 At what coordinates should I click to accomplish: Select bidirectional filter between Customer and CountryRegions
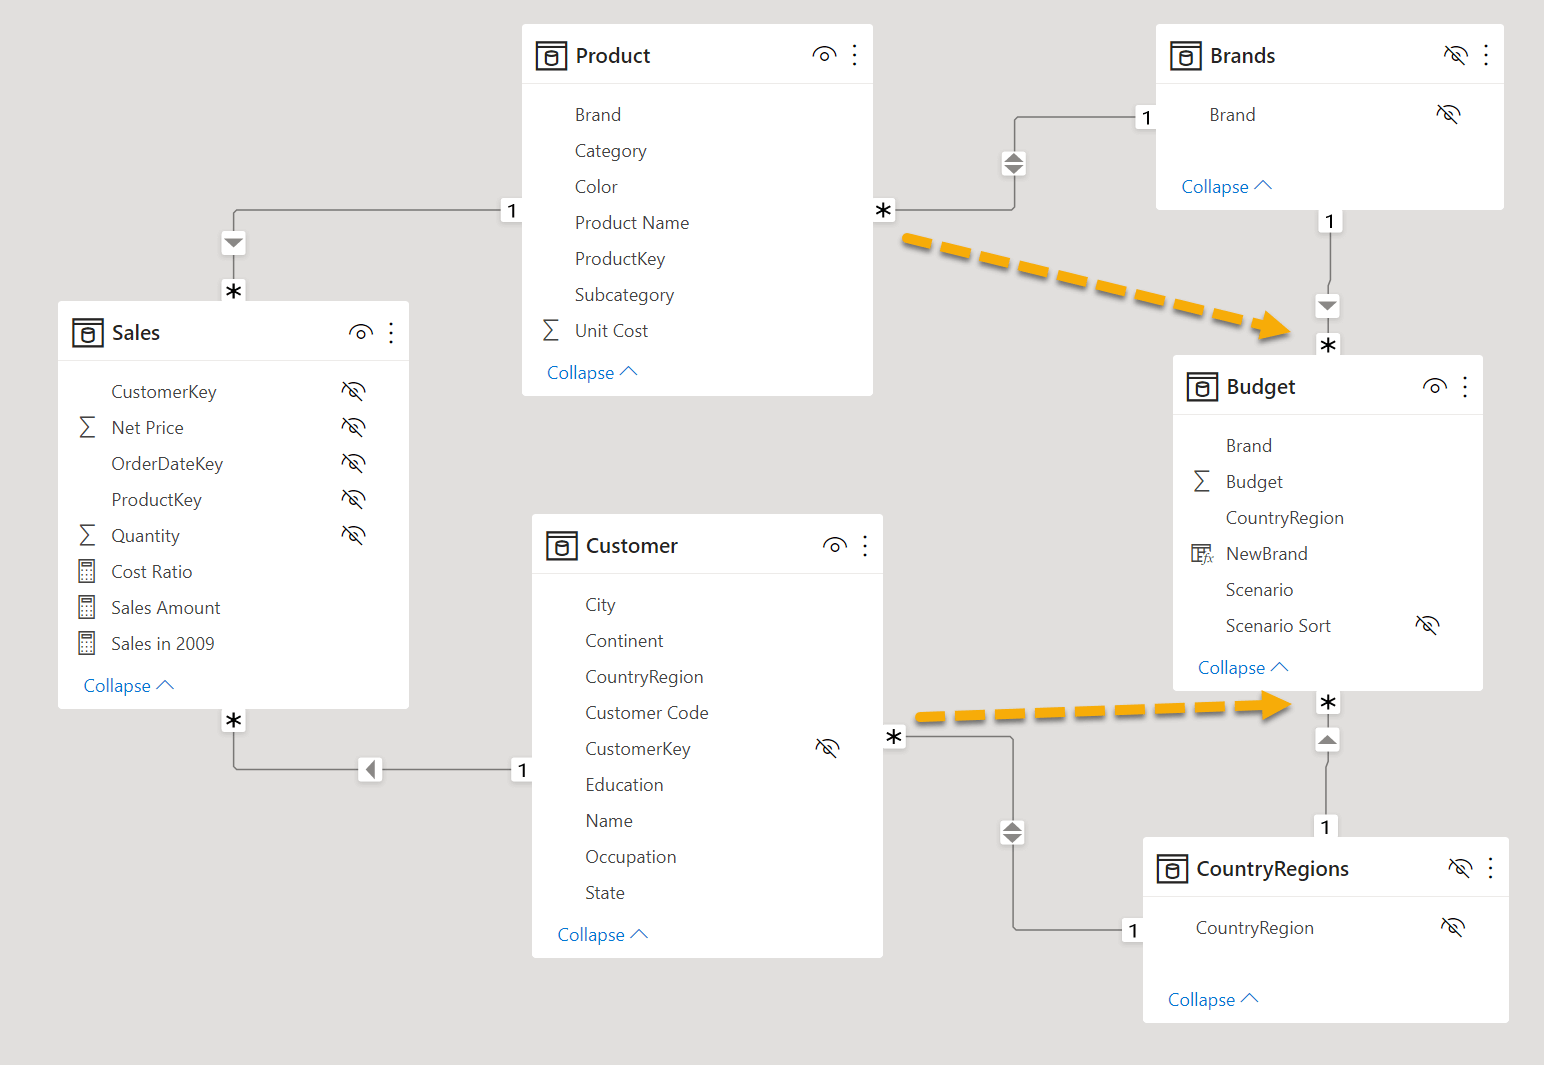1012,832
